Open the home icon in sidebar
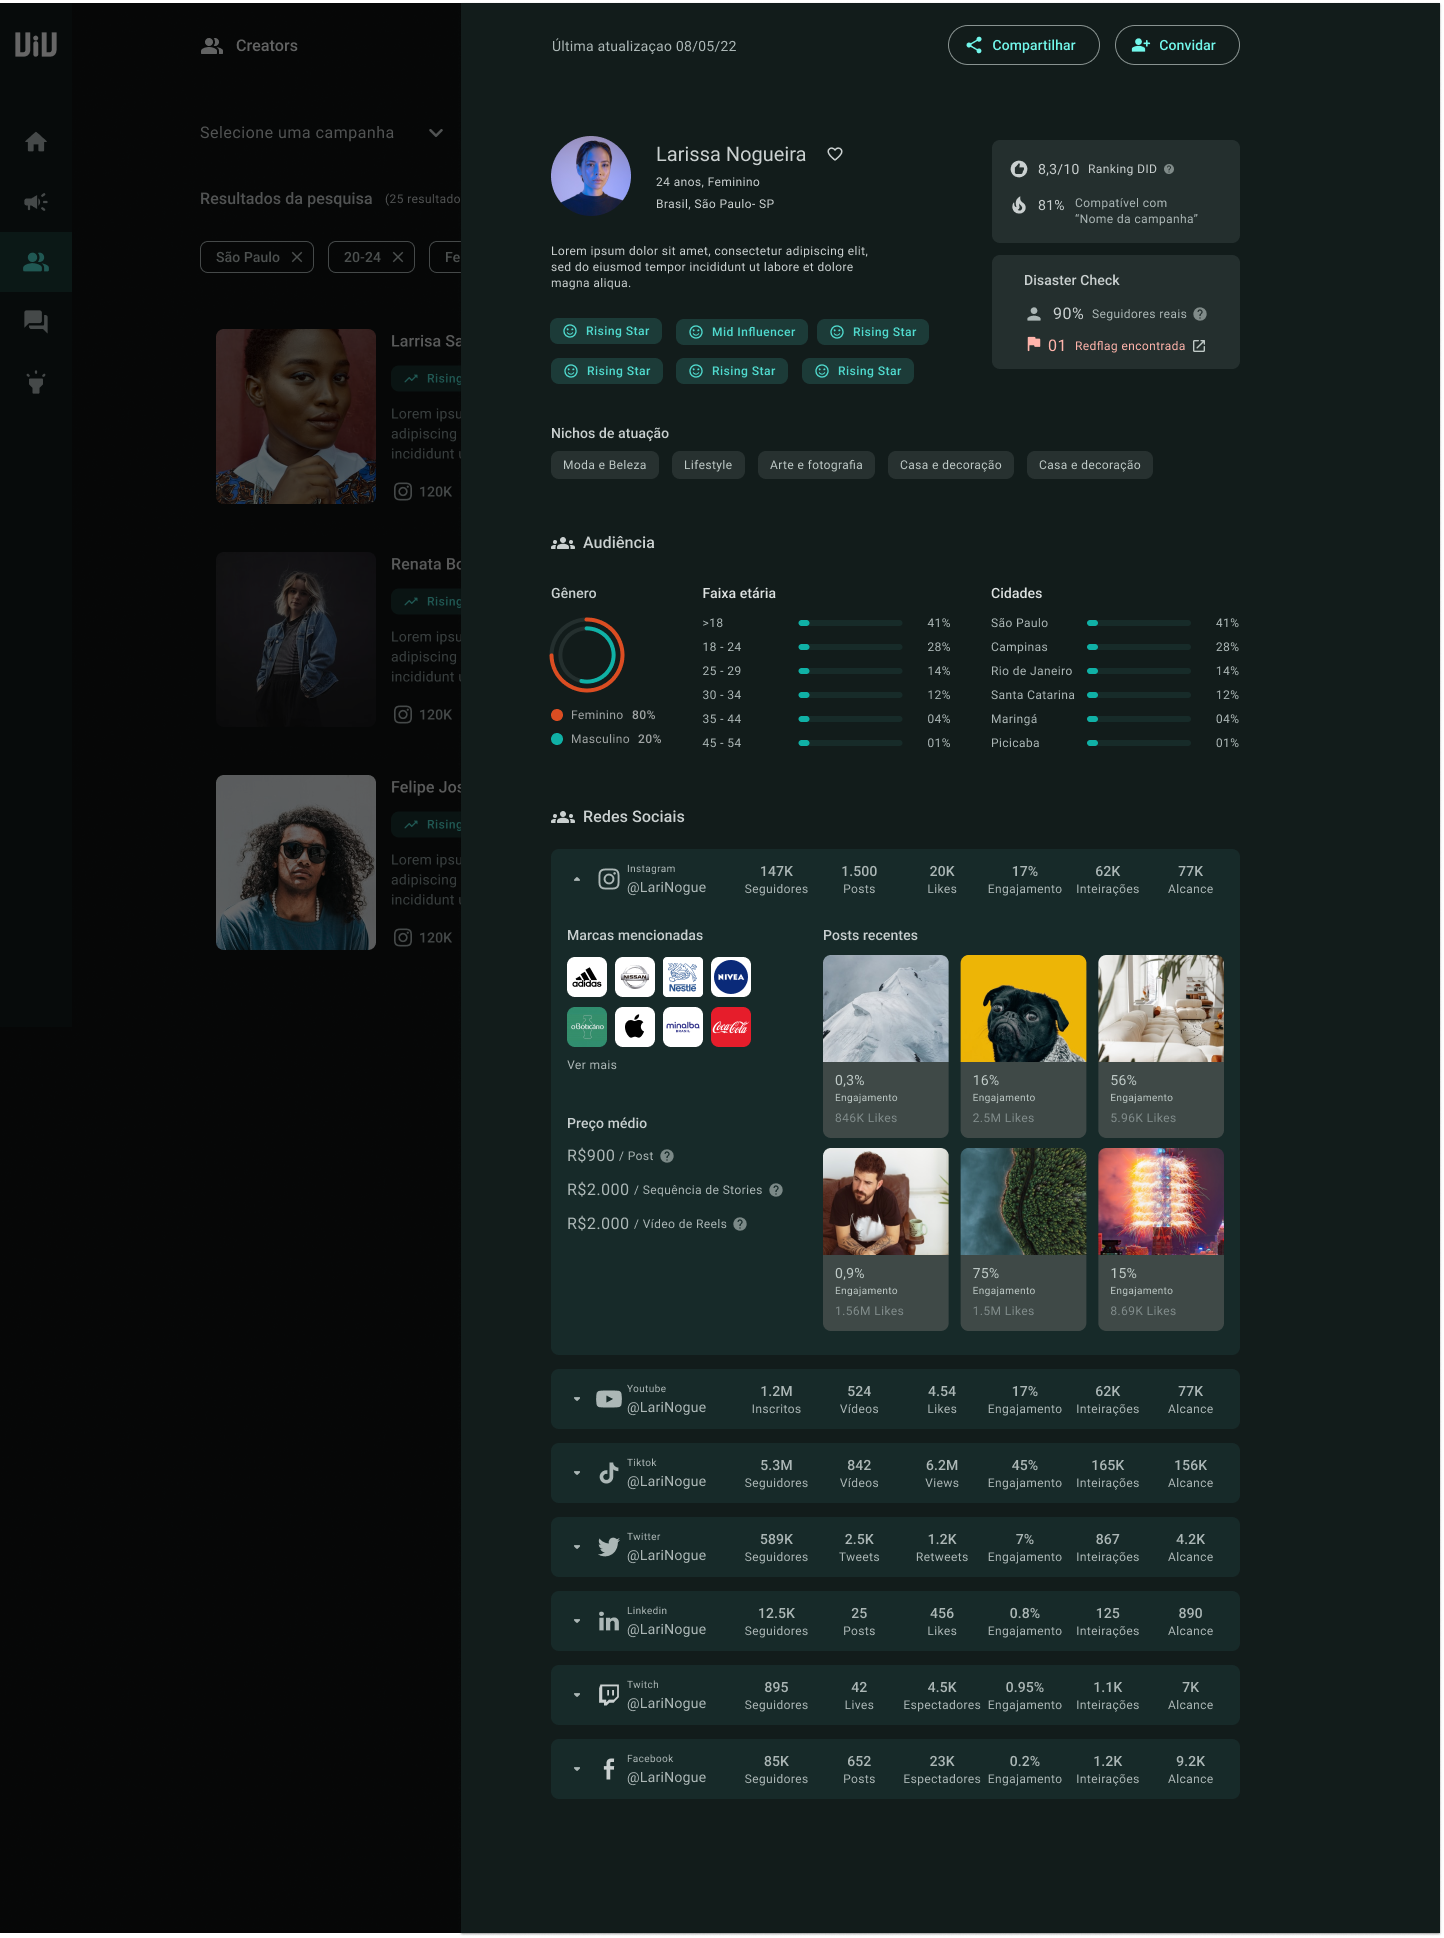This screenshot has width=1444, height=1938. click(x=36, y=142)
